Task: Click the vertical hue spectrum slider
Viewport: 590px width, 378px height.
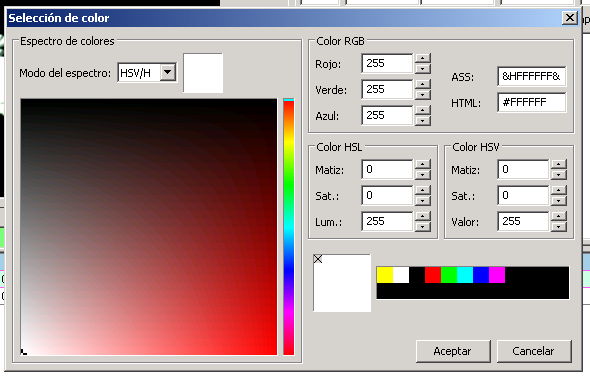Action: point(289,227)
